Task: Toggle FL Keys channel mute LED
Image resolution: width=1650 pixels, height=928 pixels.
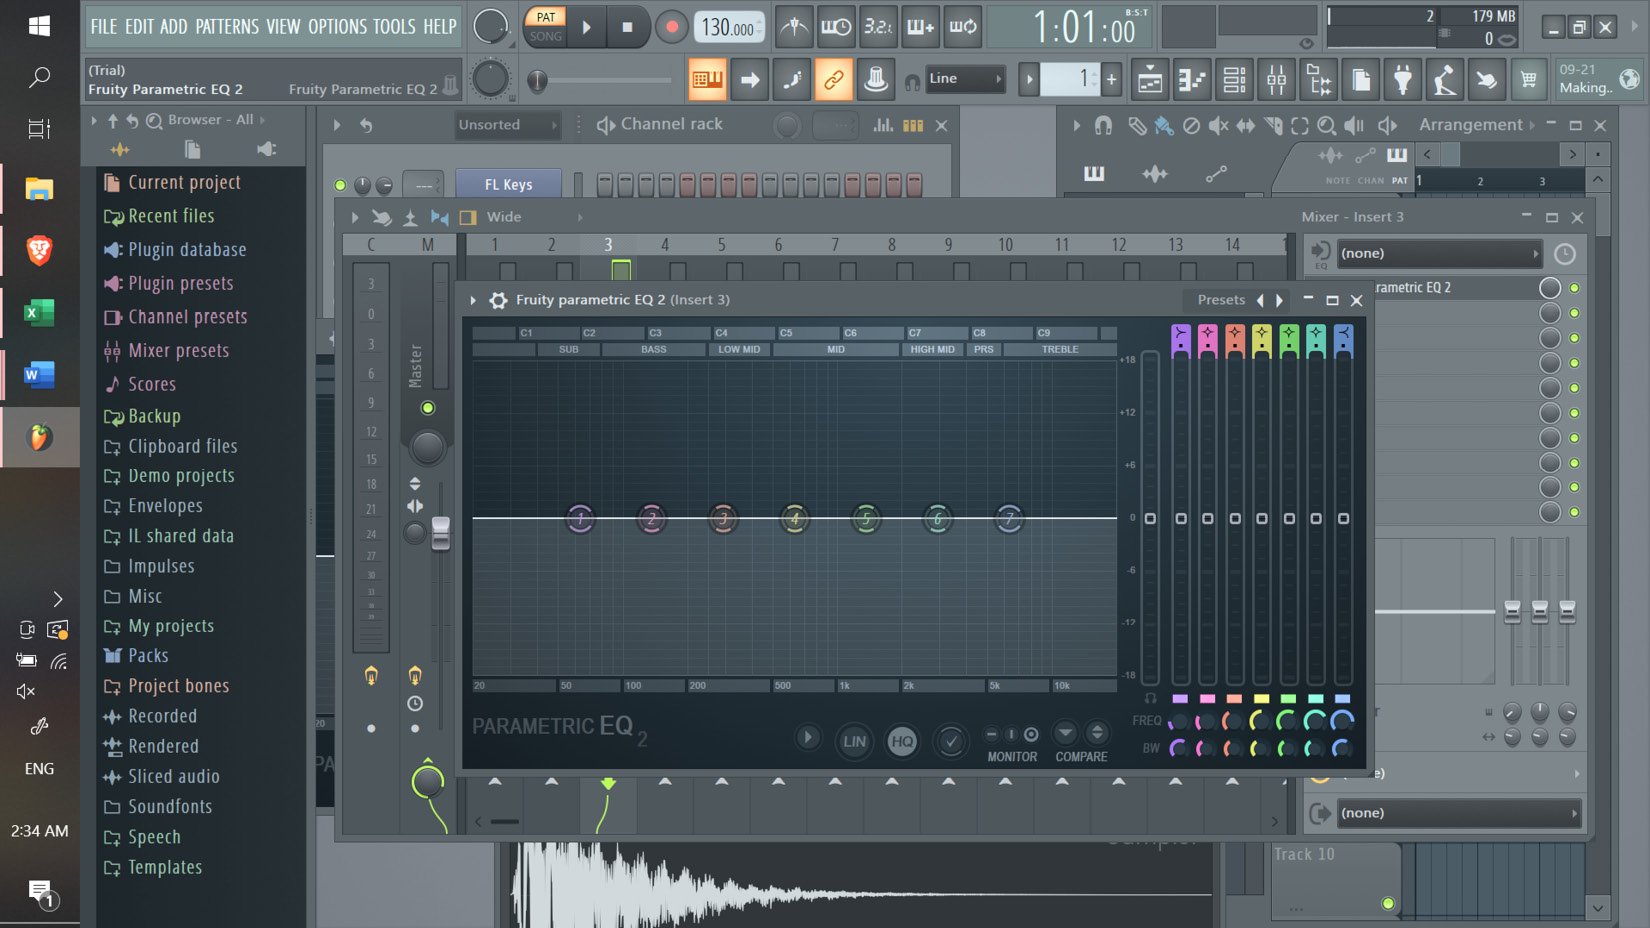Action: (x=340, y=185)
